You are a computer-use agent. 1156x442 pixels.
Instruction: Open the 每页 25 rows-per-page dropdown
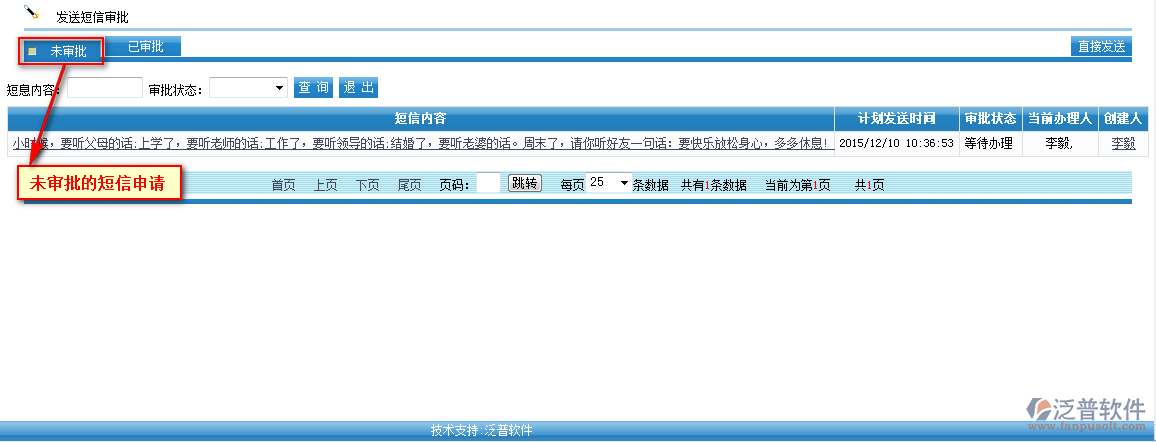(x=609, y=183)
